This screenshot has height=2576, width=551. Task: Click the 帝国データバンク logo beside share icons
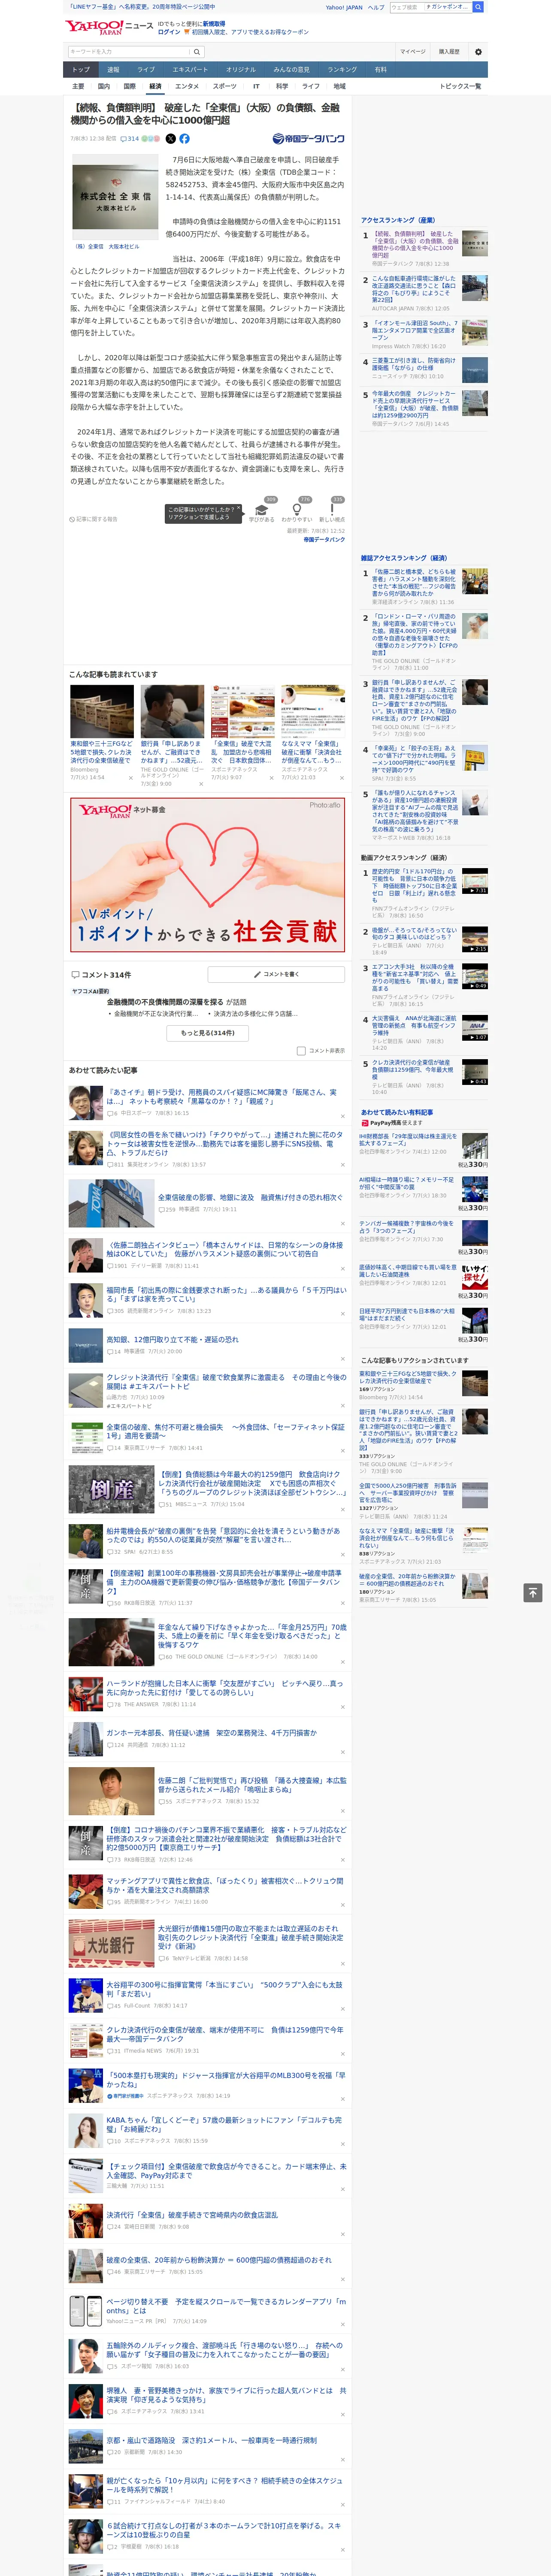click(308, 139)
